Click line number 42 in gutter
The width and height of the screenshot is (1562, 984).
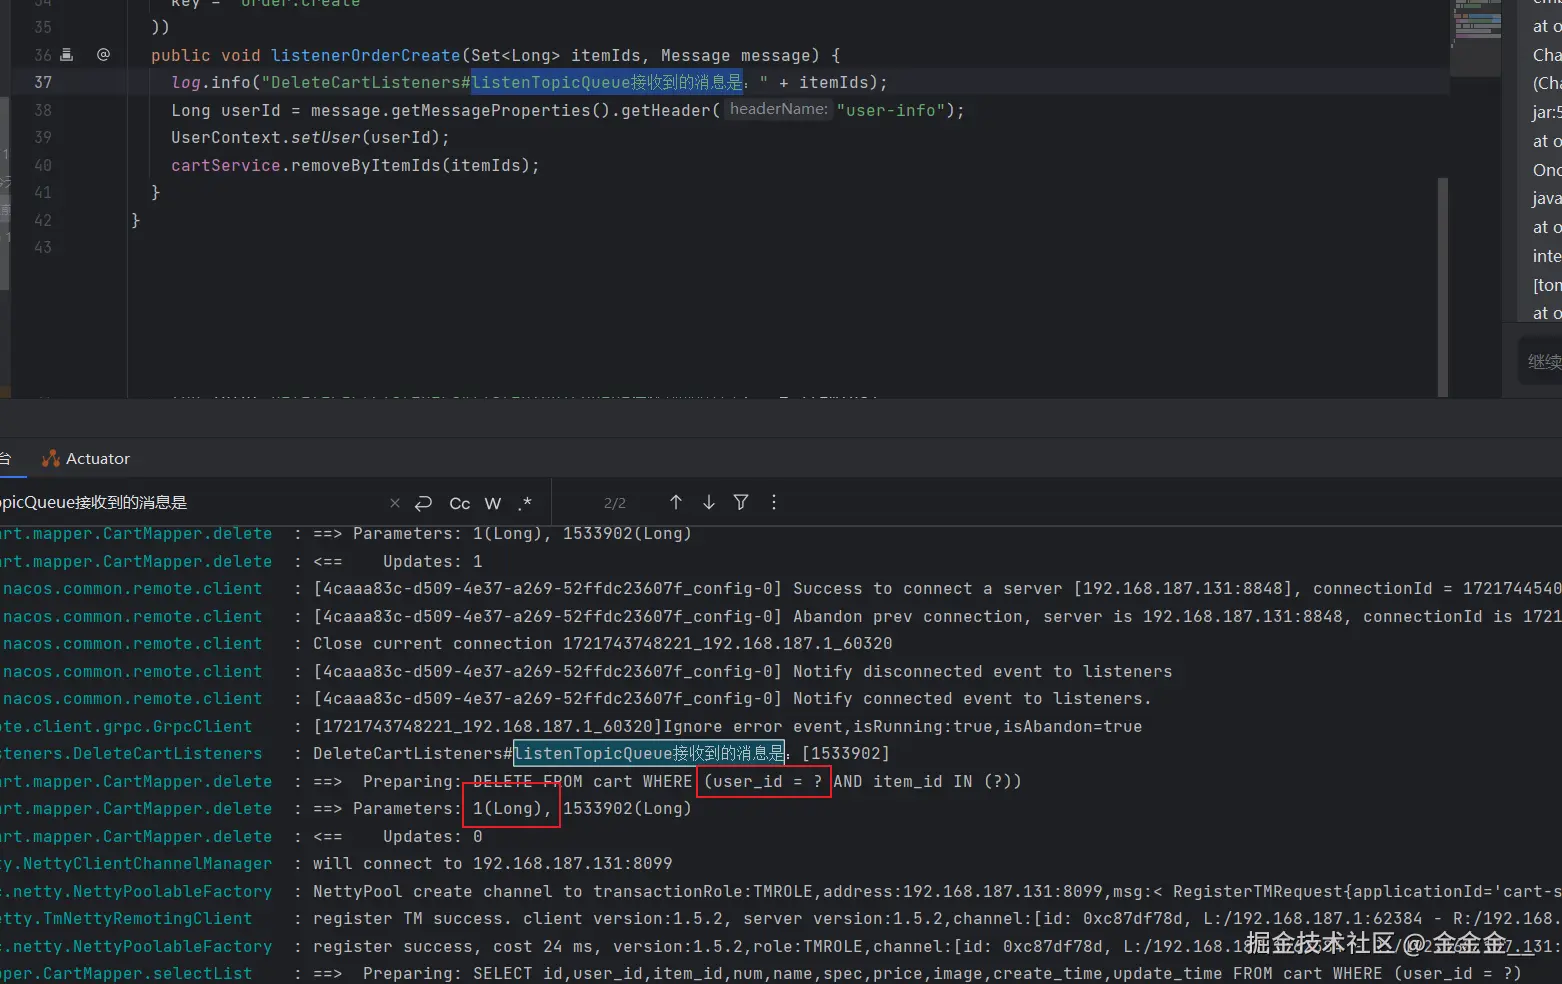[x=43, y=220]
